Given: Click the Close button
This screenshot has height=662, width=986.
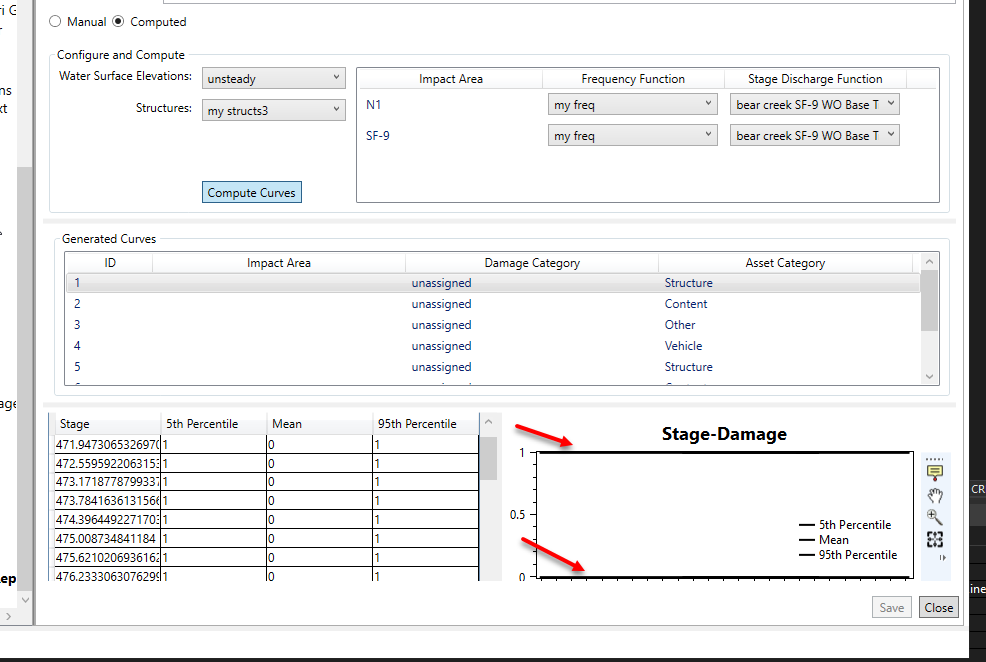Looking at the screenshot, I should click(938, 607).
